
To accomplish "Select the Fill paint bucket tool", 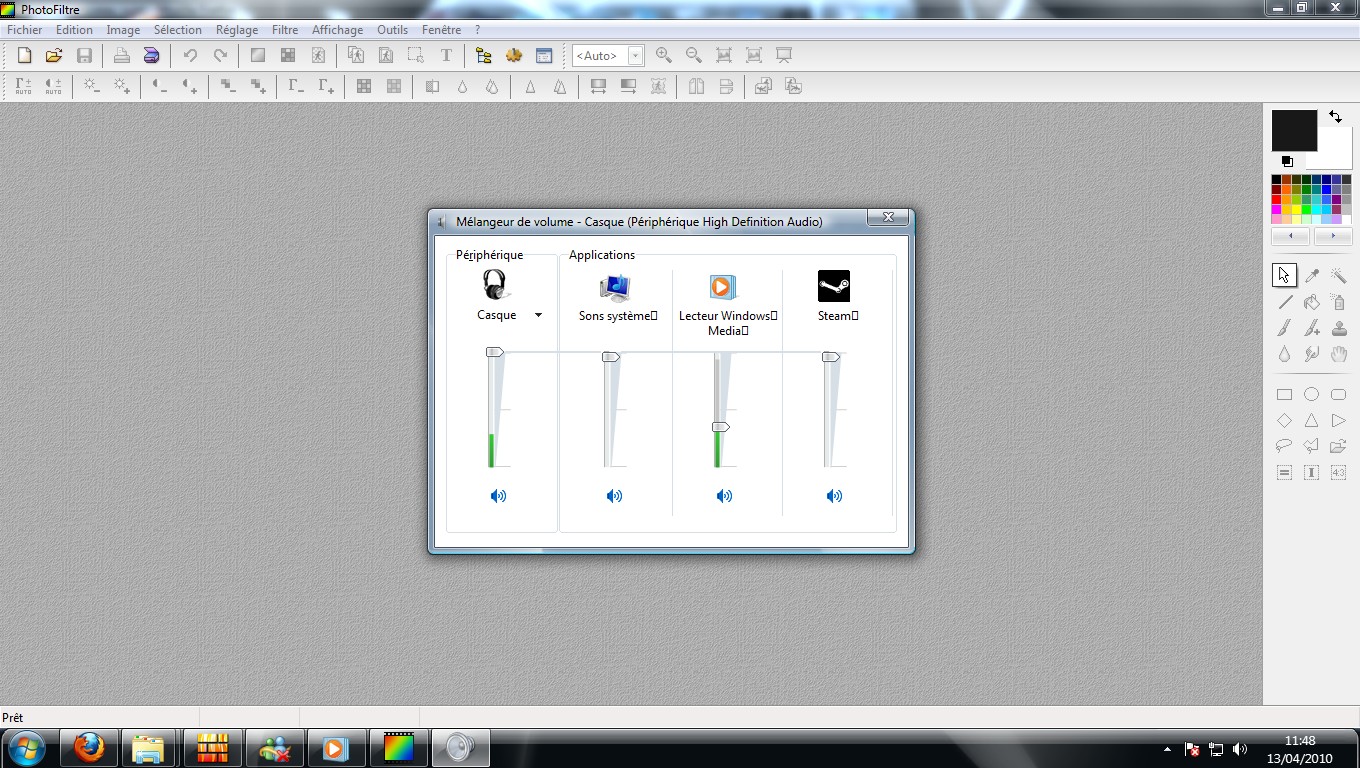I will click(1312, 301).
